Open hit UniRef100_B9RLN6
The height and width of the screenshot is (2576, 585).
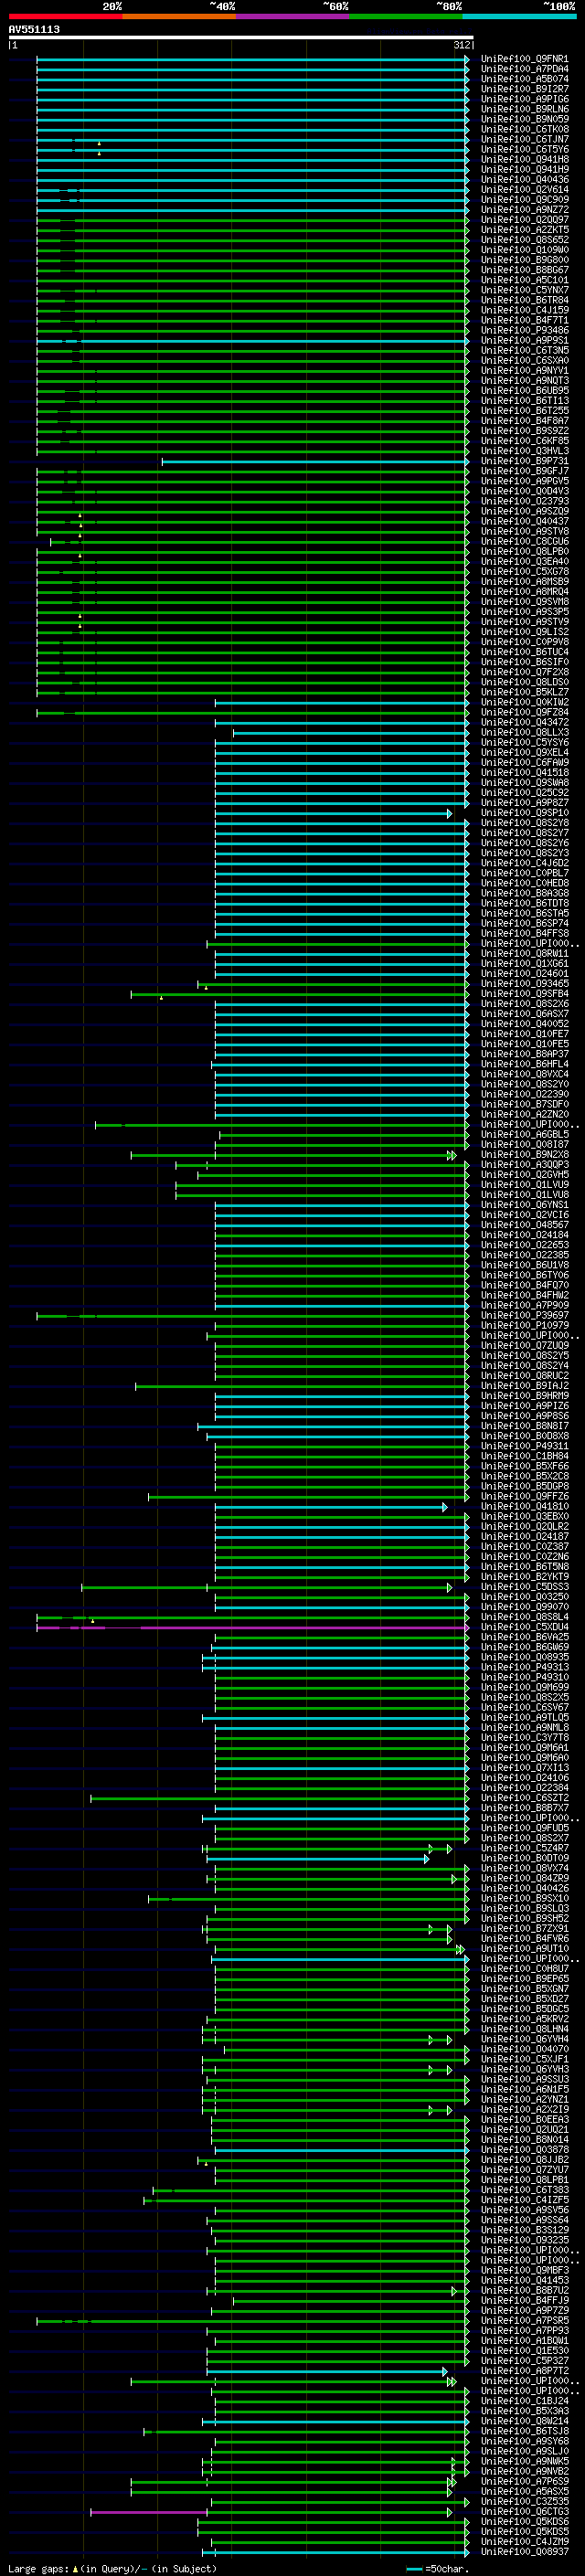pyautogui.click(x=525, y=109)
